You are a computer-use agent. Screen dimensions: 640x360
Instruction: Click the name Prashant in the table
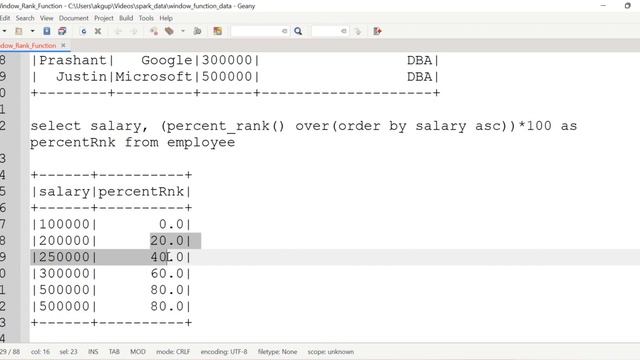coord(73,60)
